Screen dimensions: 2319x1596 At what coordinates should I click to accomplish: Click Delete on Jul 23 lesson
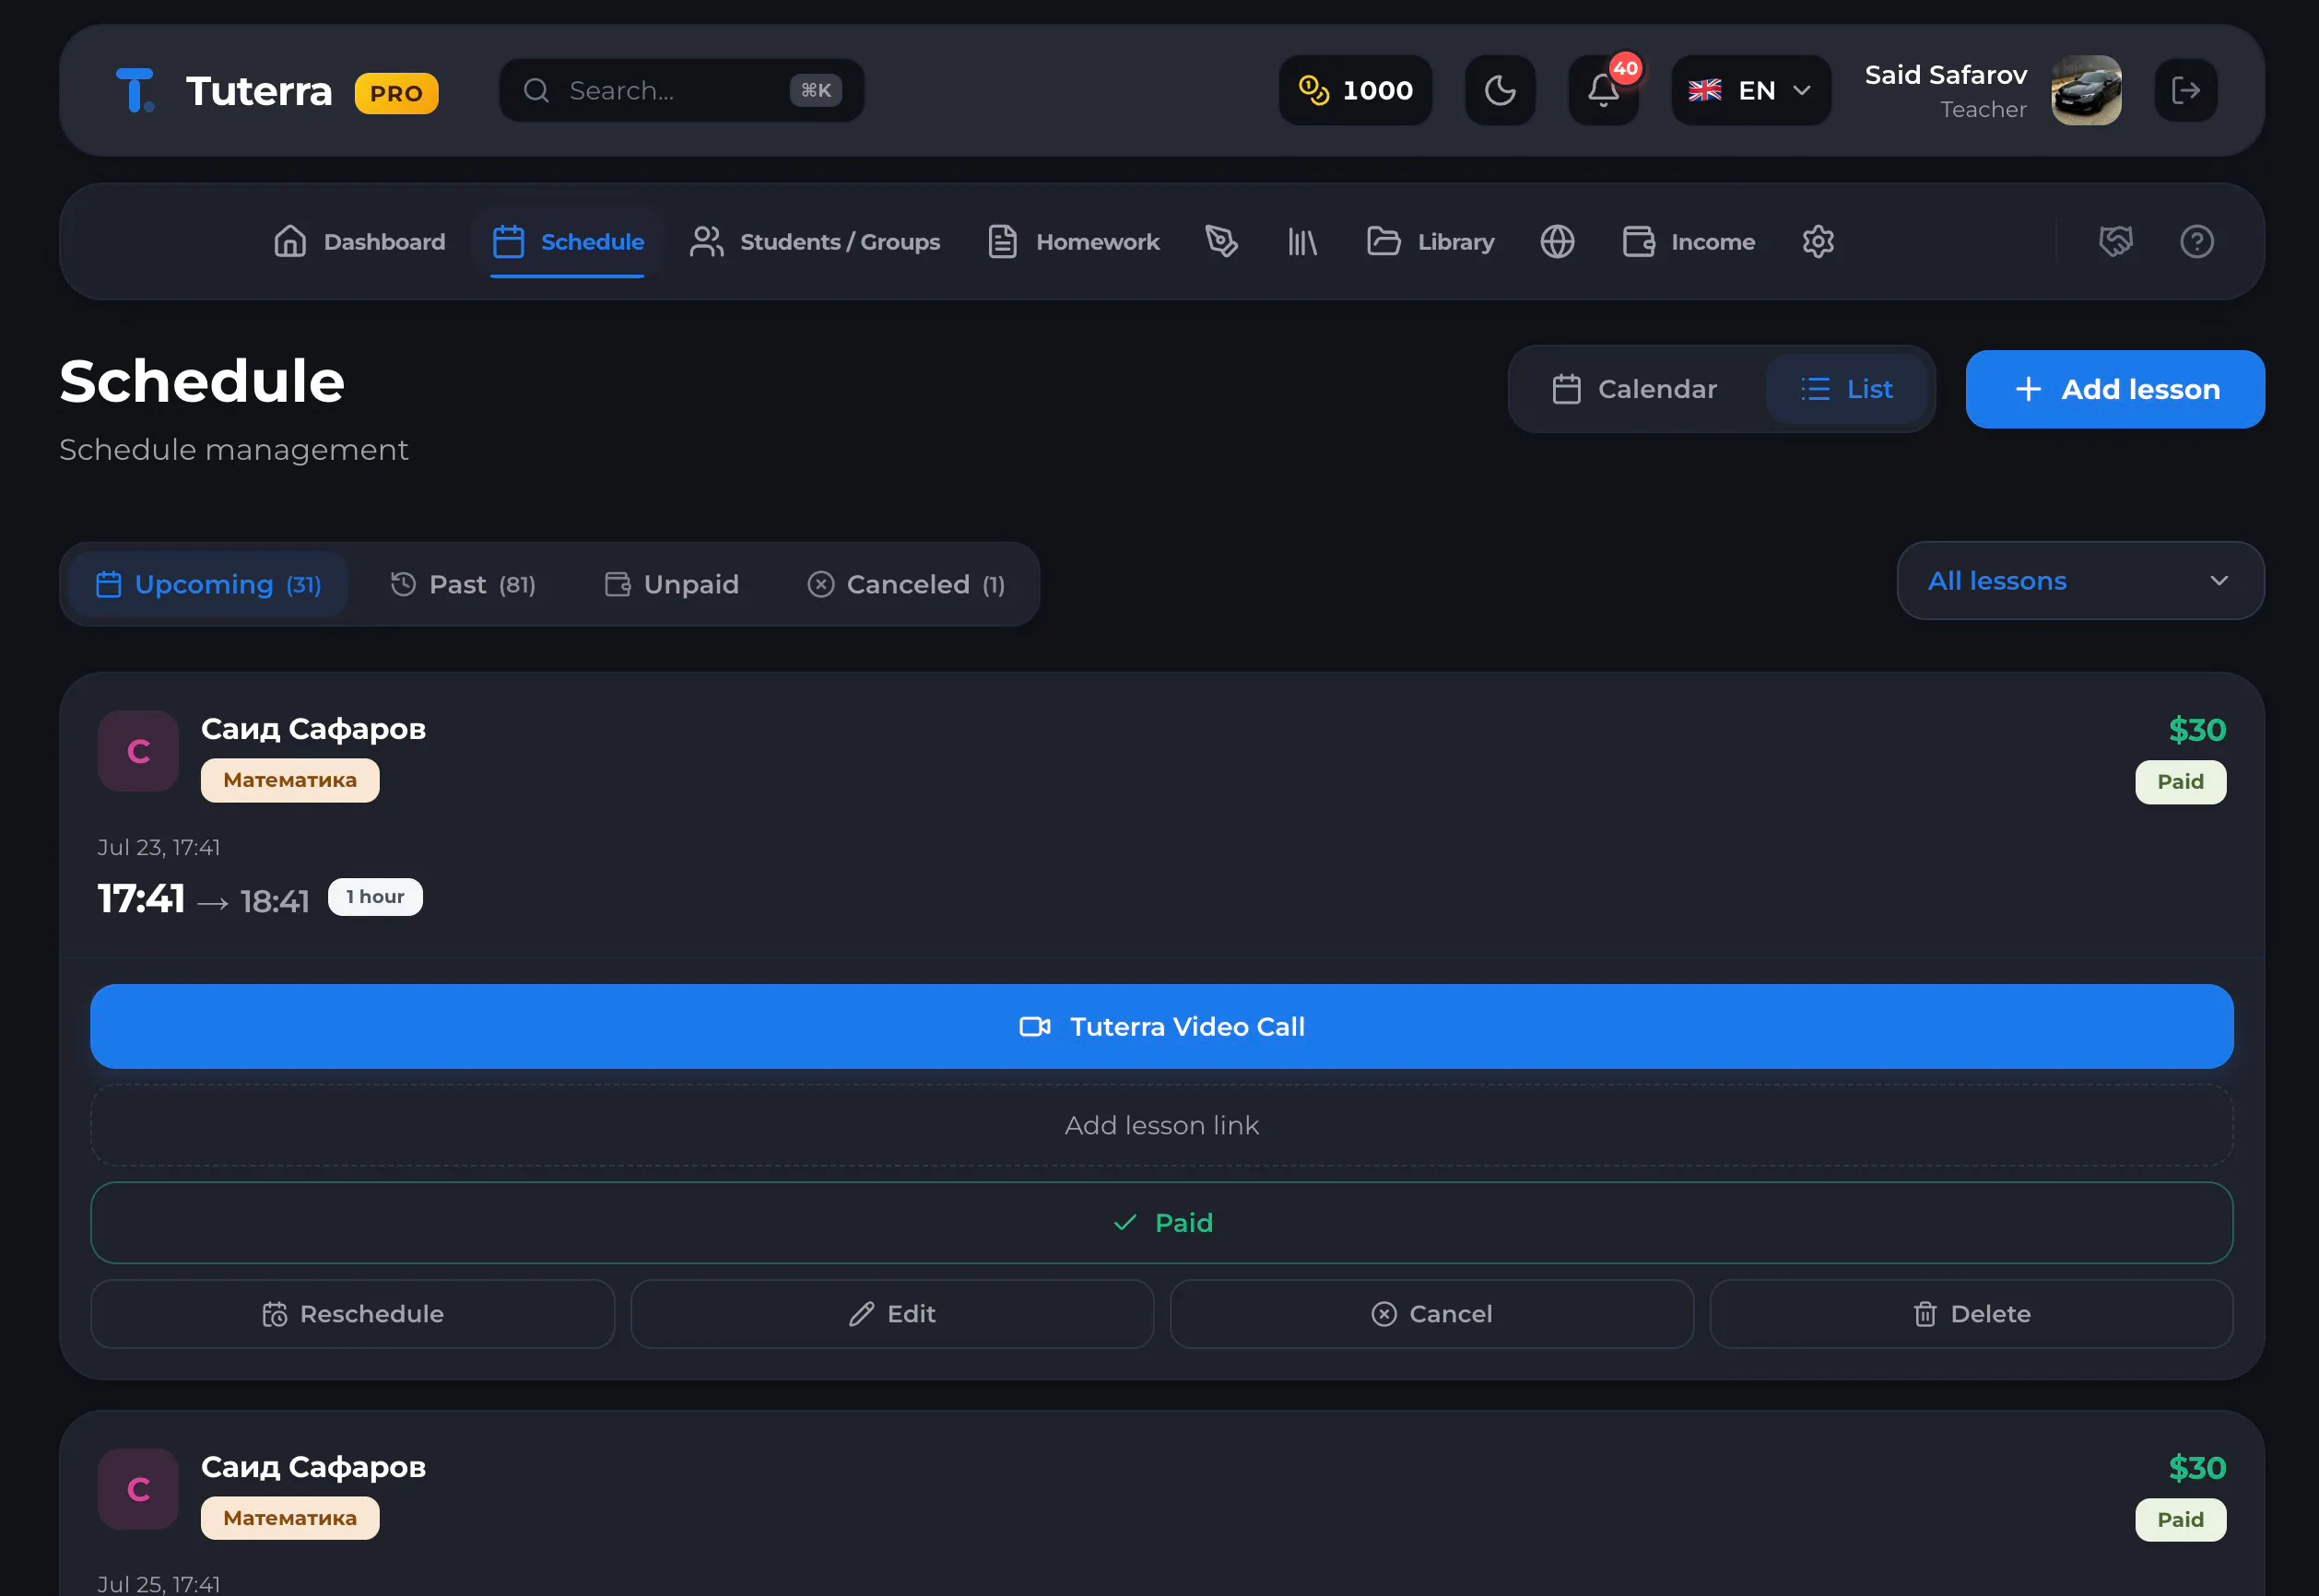pos(1971,1314)
